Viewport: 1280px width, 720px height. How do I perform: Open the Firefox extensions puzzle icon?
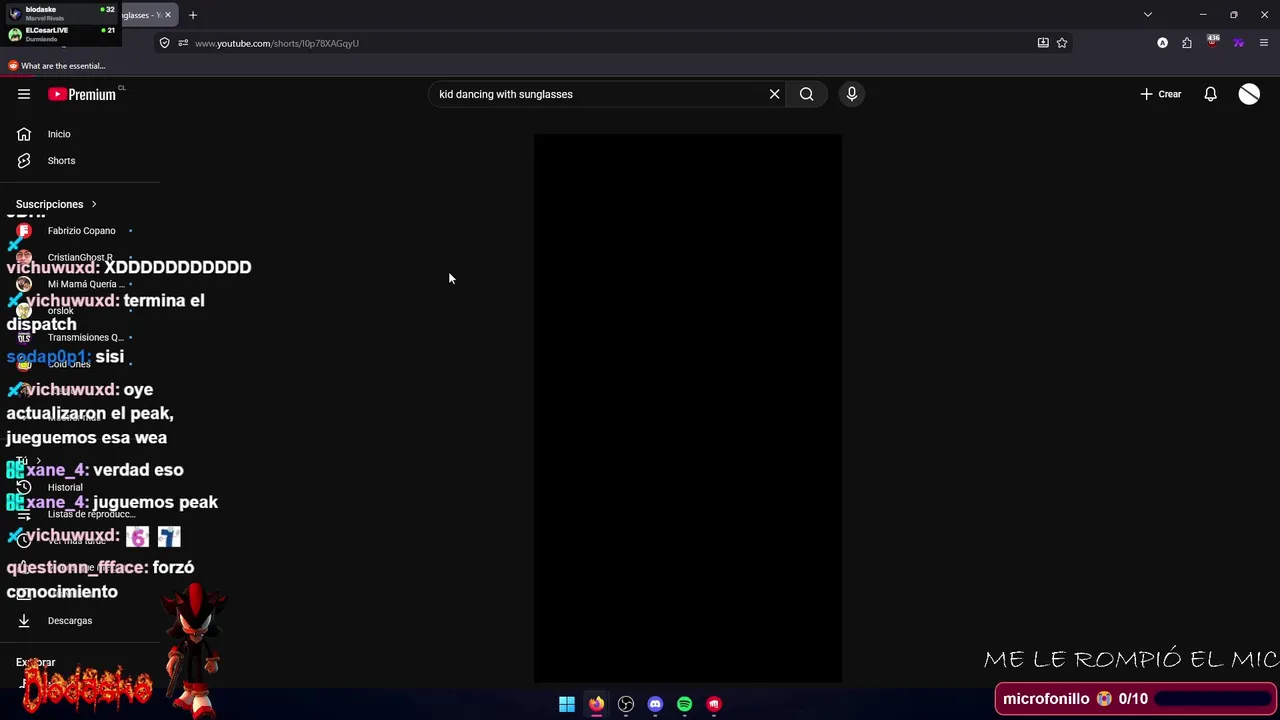(1187, 43)
